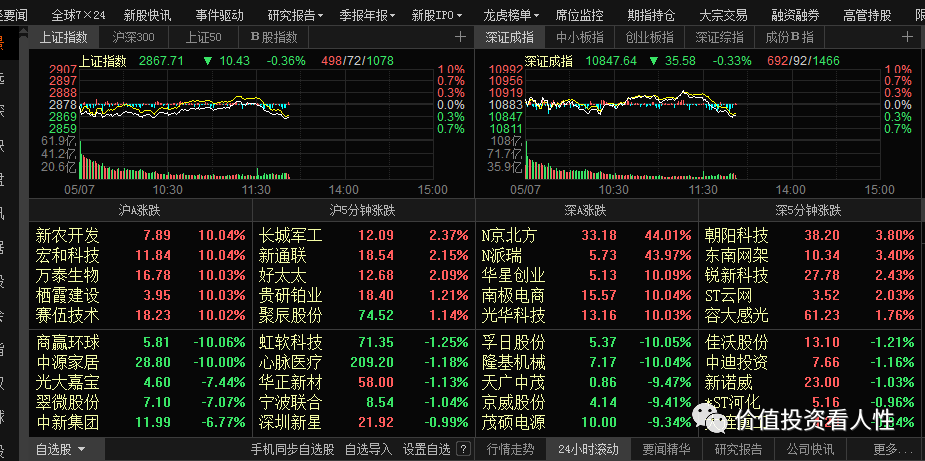Open 全球7×24 menu item
Screen dimensions: 925x461
pyautogui.click(x=78, y=15)
